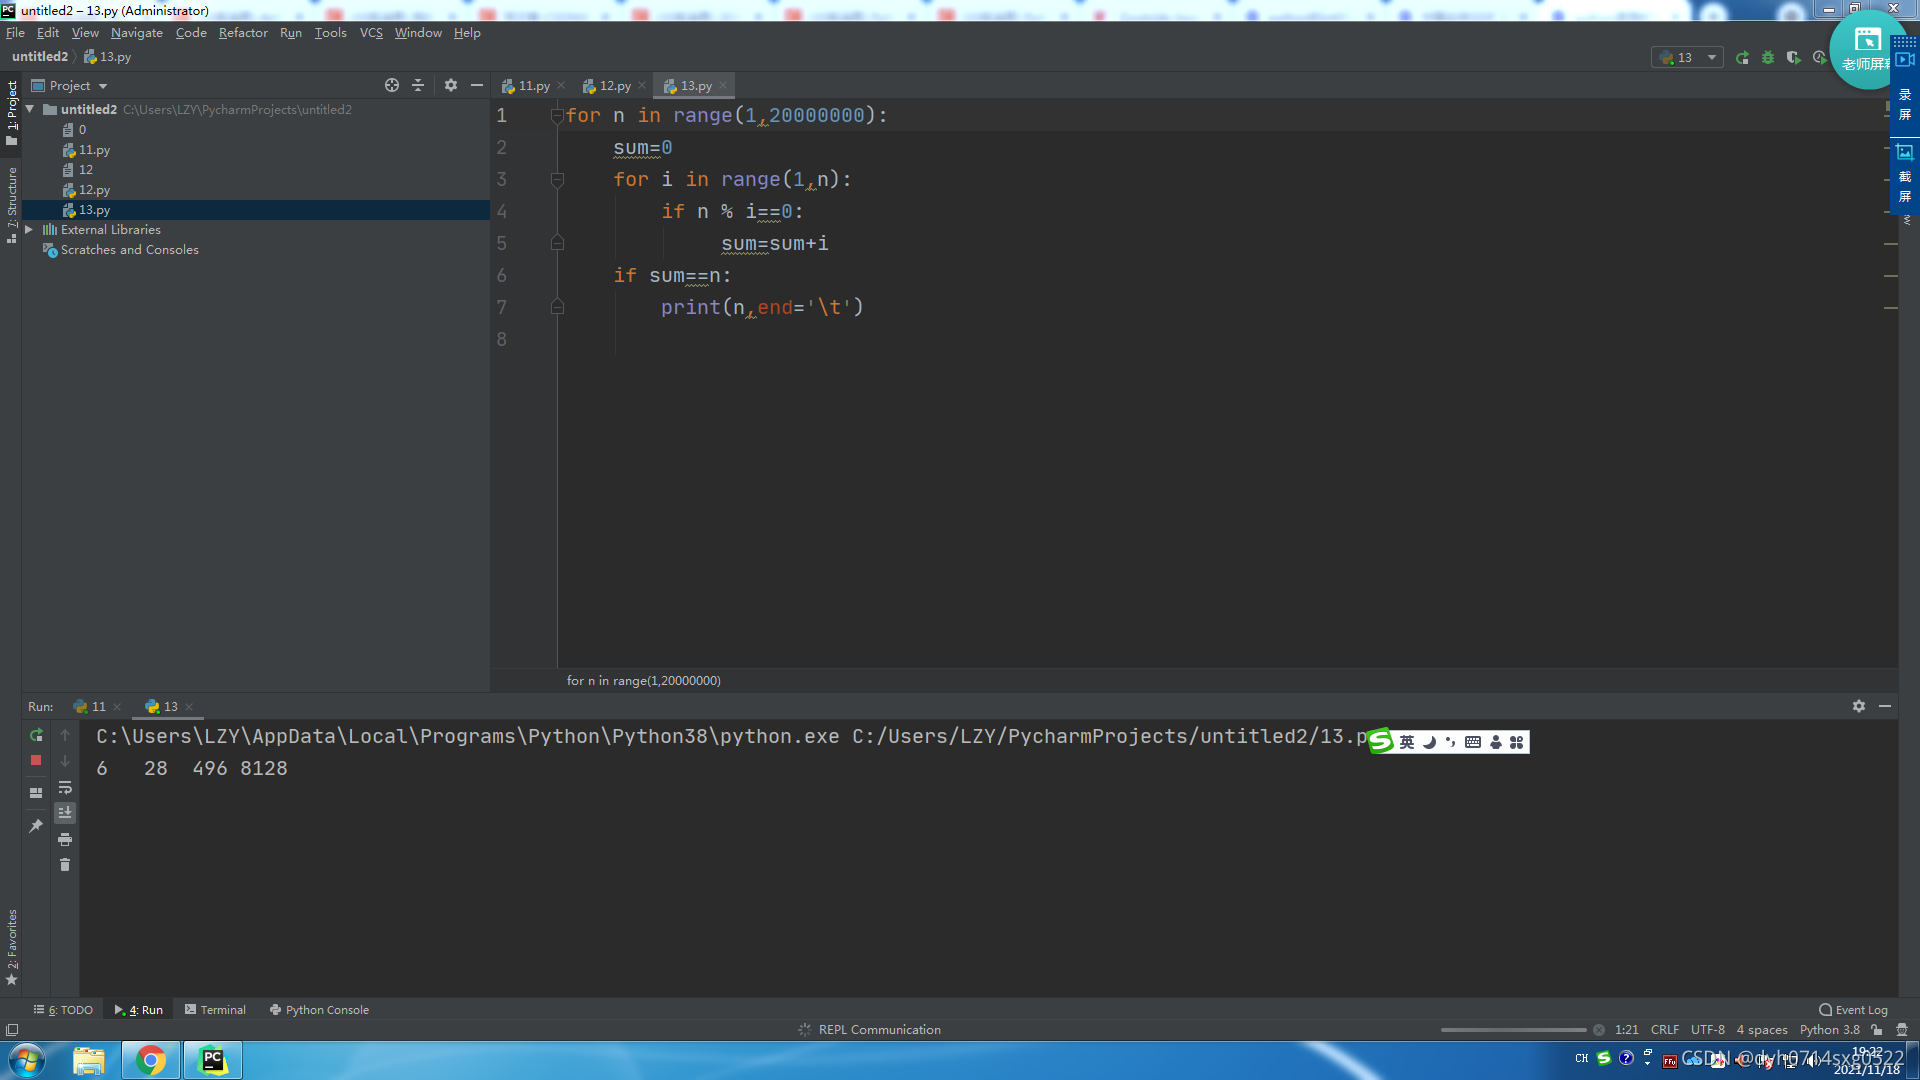Viewport: 1920px width, 1080px height.
Task: Click the REPL Communication progress bar
Action: pyautogui.click(x=1513, y=1030)
